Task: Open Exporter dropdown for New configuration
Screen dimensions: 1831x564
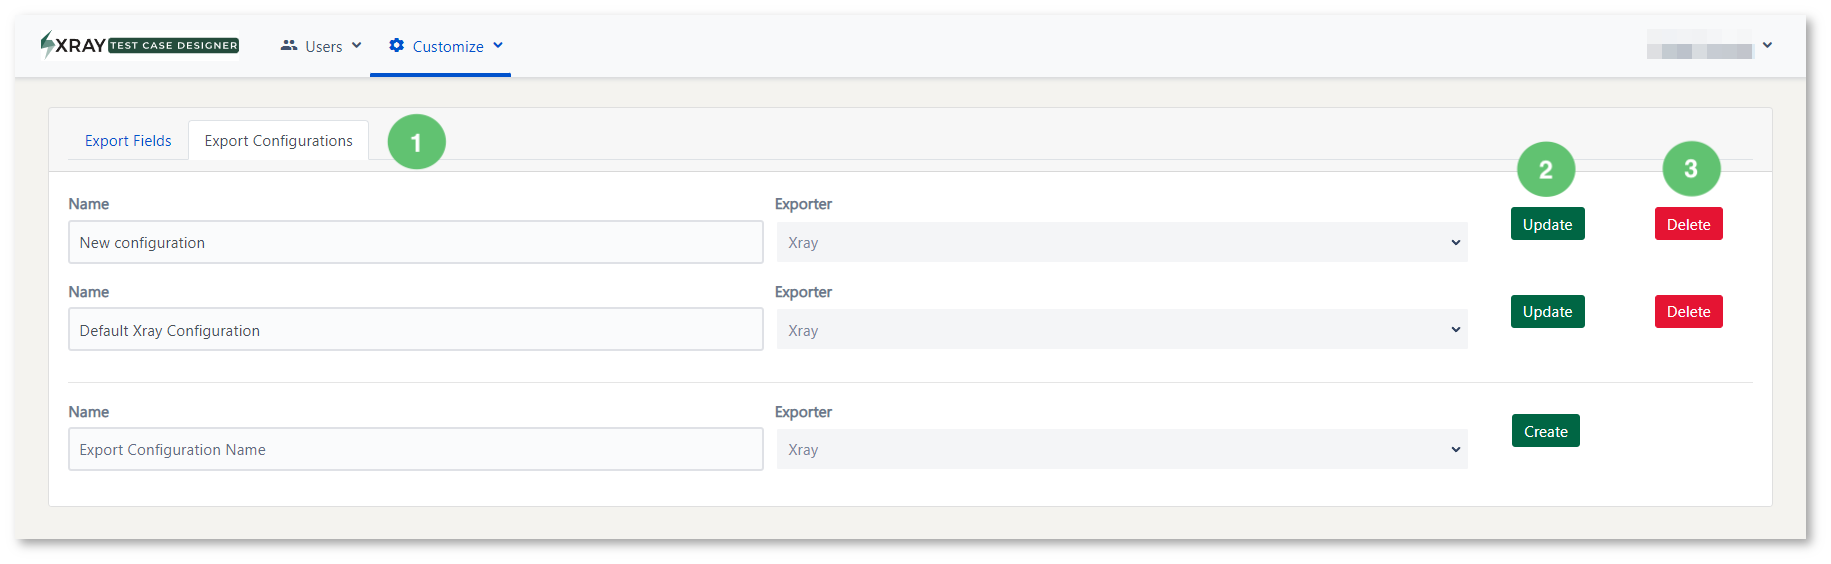Action: click(x=1122, y=242)
